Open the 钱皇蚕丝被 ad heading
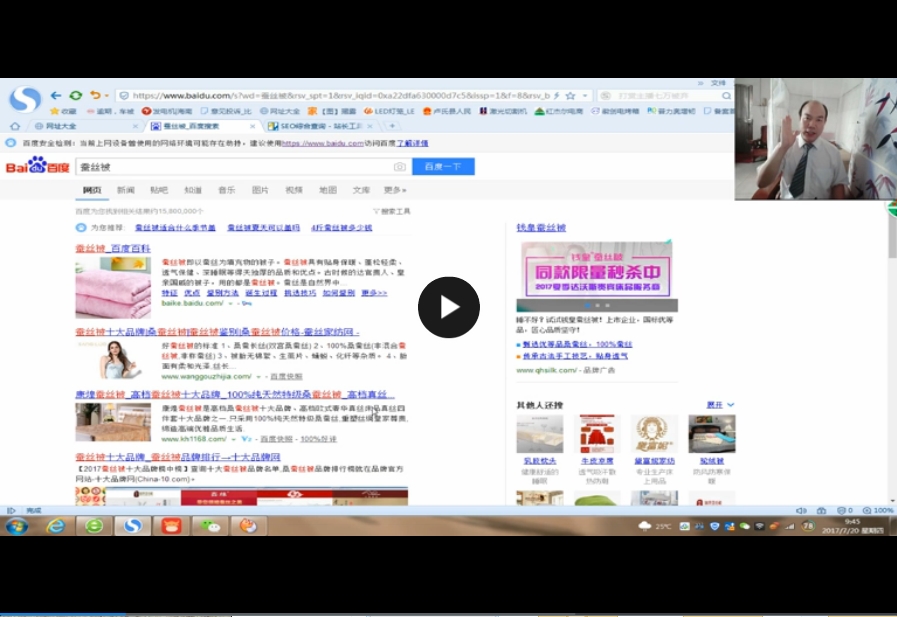The width and height of the screenshot is (897, 617). [x=541, y=227]
